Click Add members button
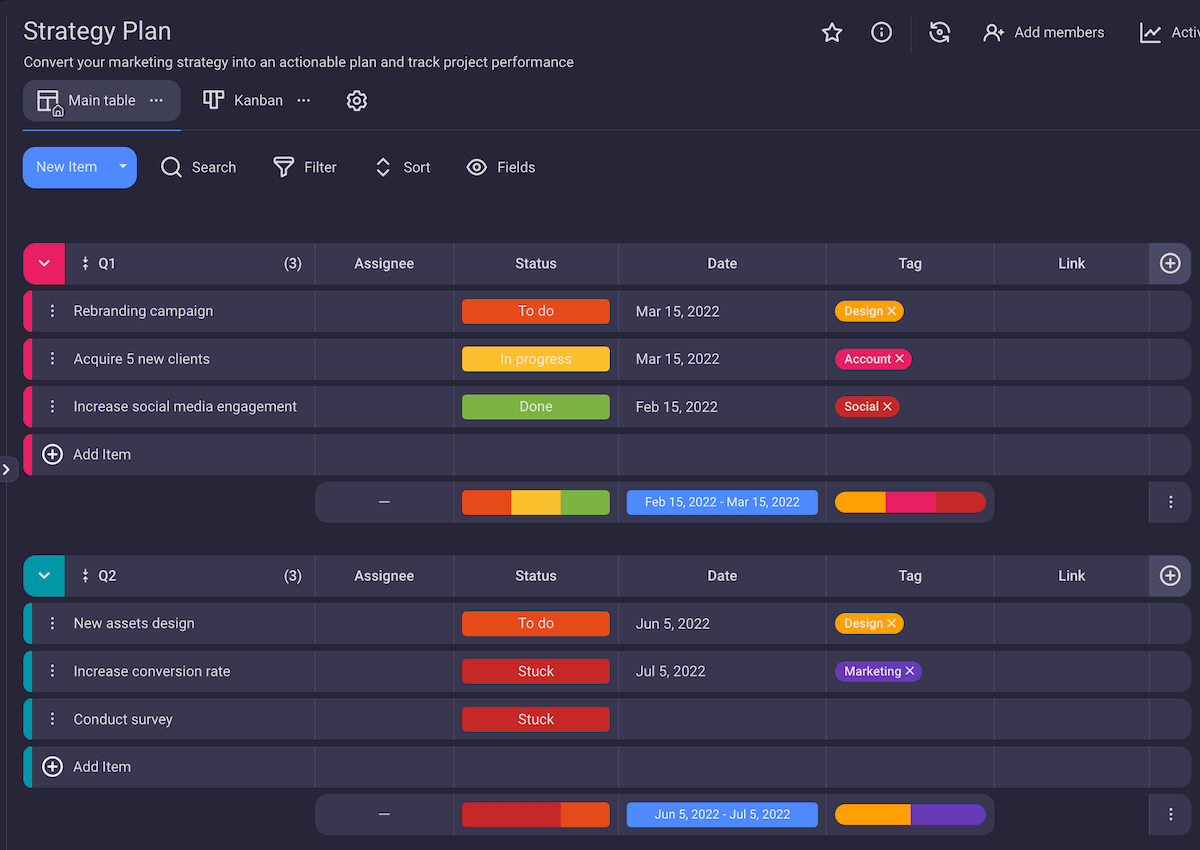1200x850 pixels. coord(1044,33)
